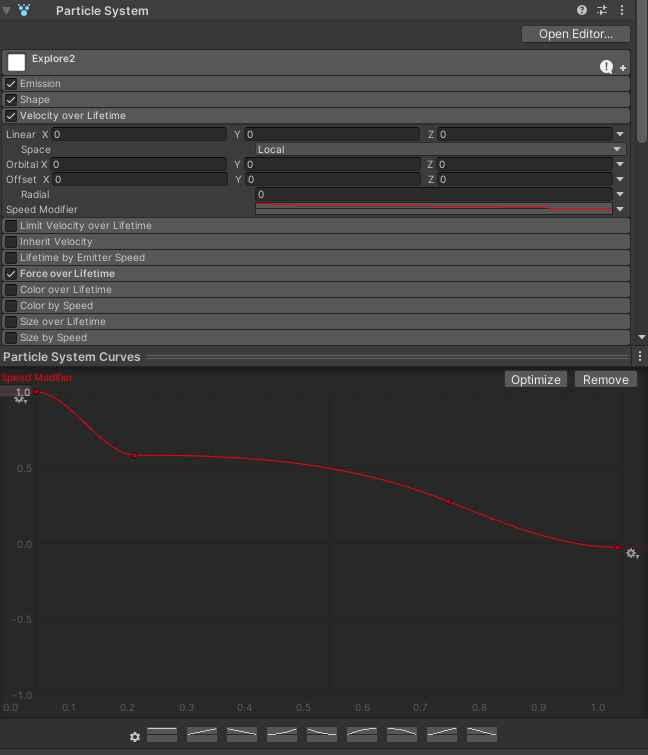Viewport: 648px width, 755px height.
Task: Enable the Size by Speed checkbox
Action: (x=11, y=338)
